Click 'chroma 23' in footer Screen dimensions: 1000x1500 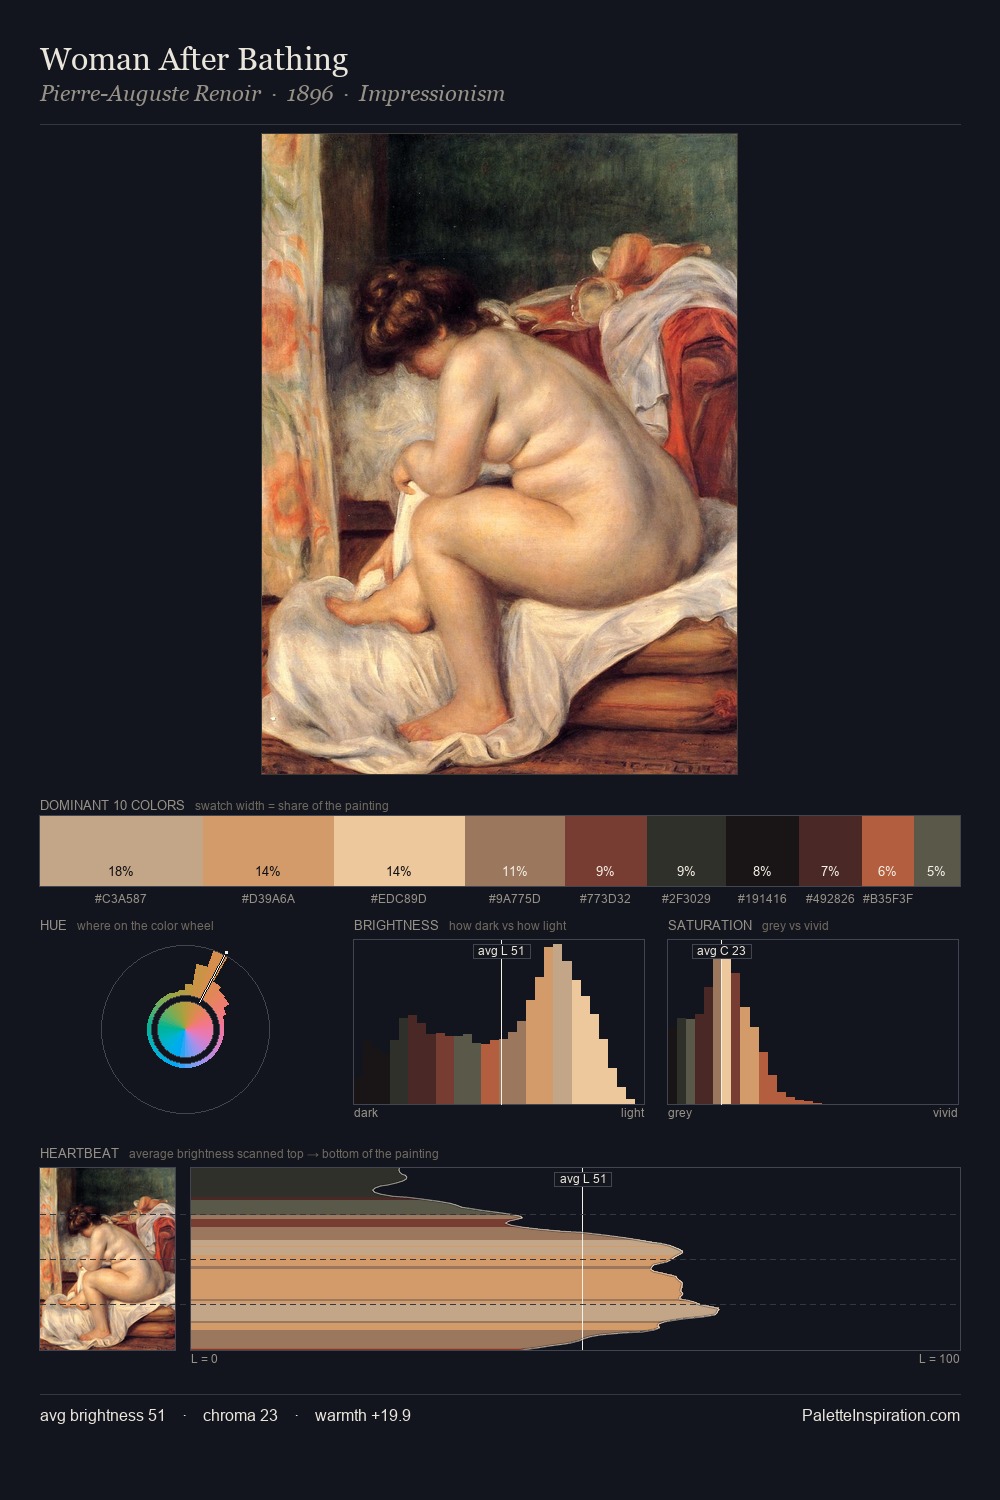point(240,1415)
